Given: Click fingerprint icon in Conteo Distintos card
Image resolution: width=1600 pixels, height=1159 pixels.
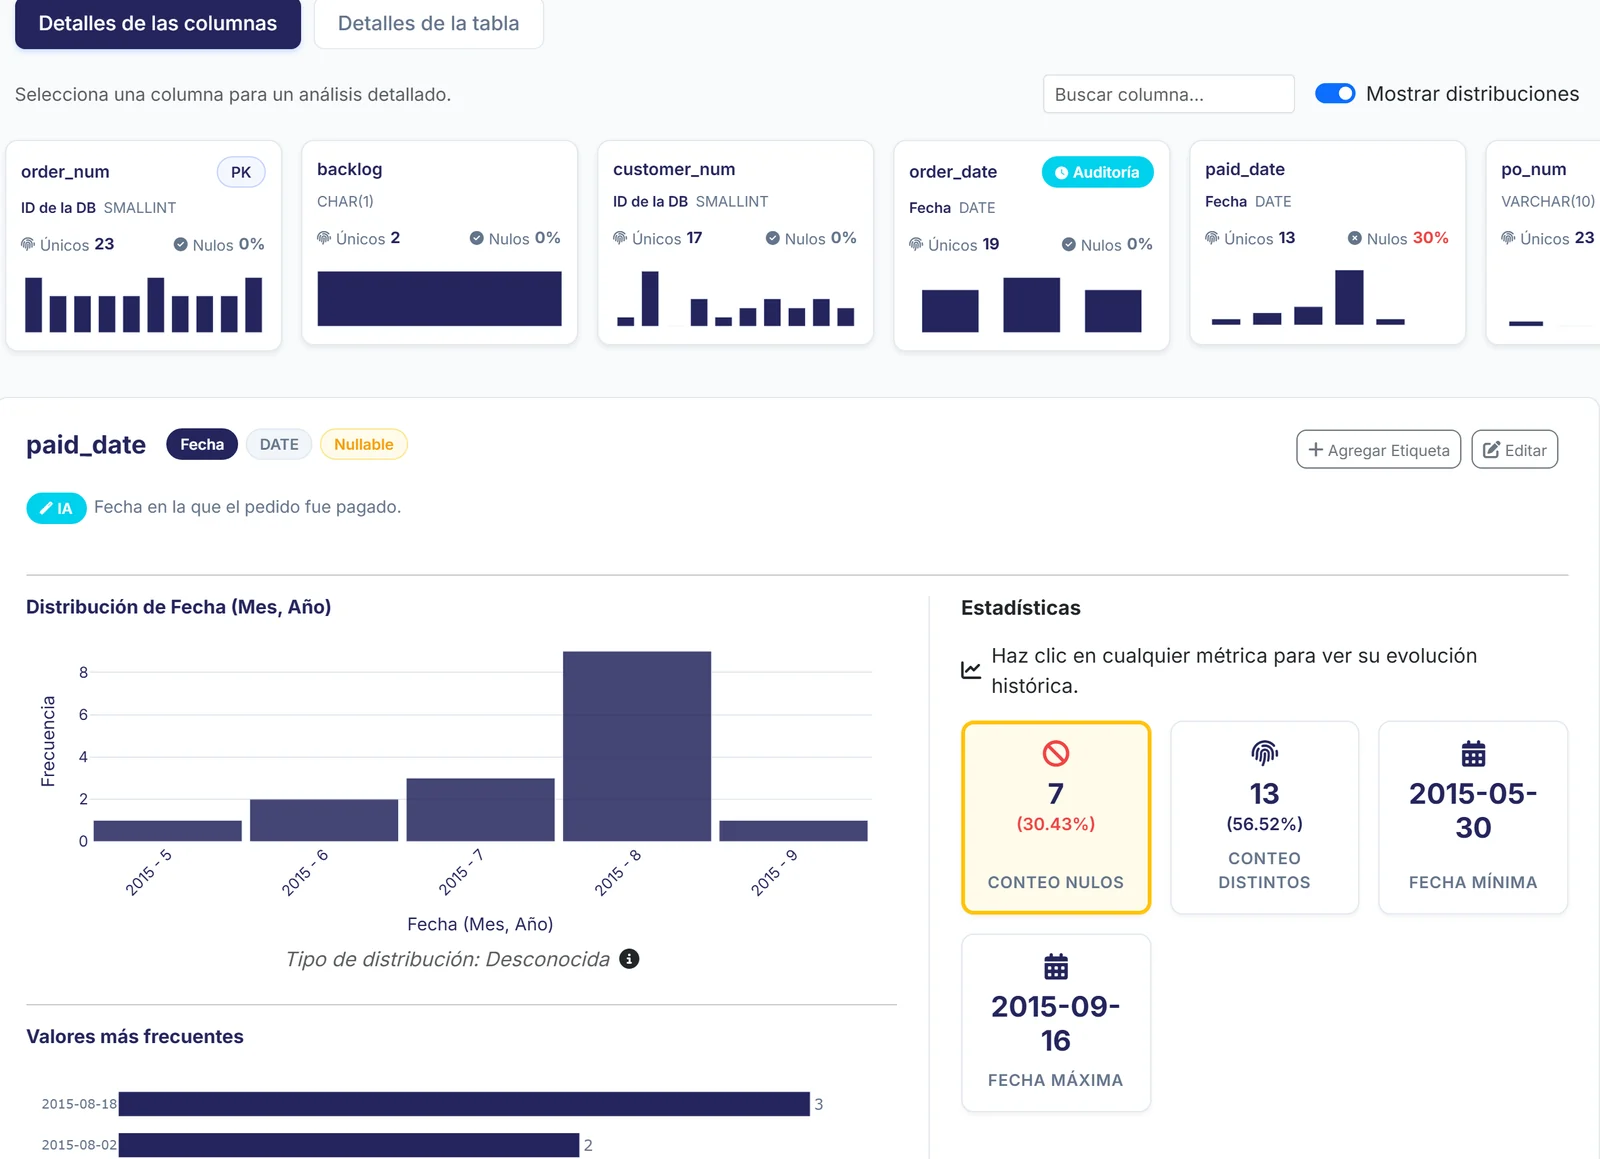Looking at the screenshot, I should pyautogui.click(x=1265, y=753).
